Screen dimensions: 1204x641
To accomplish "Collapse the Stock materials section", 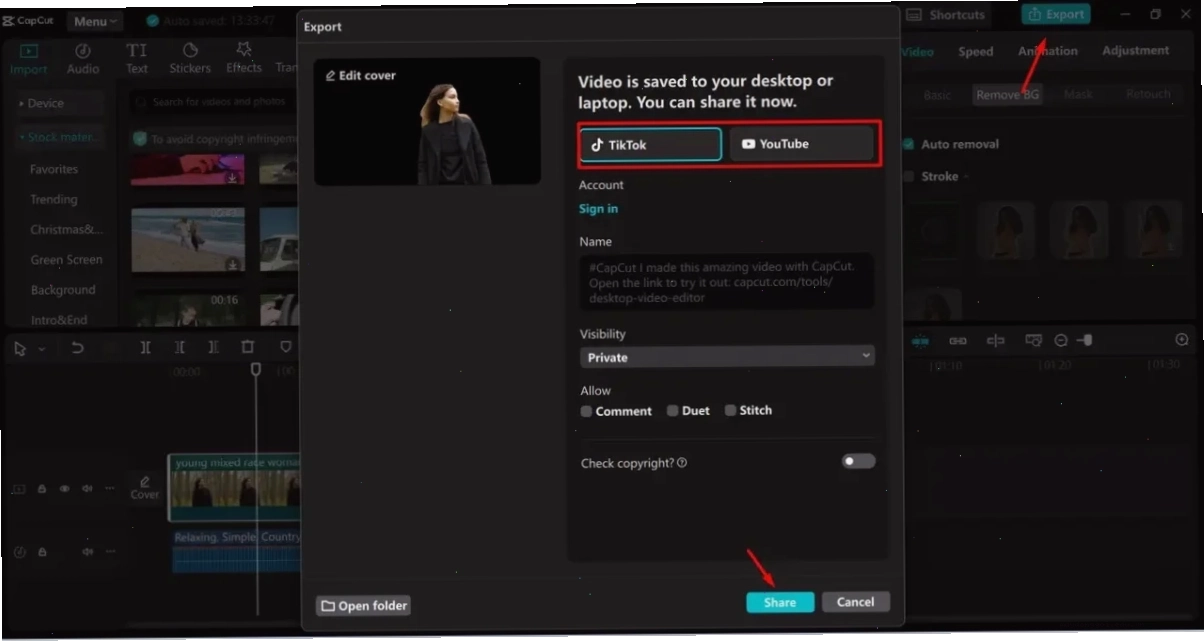I will point(58,137).
